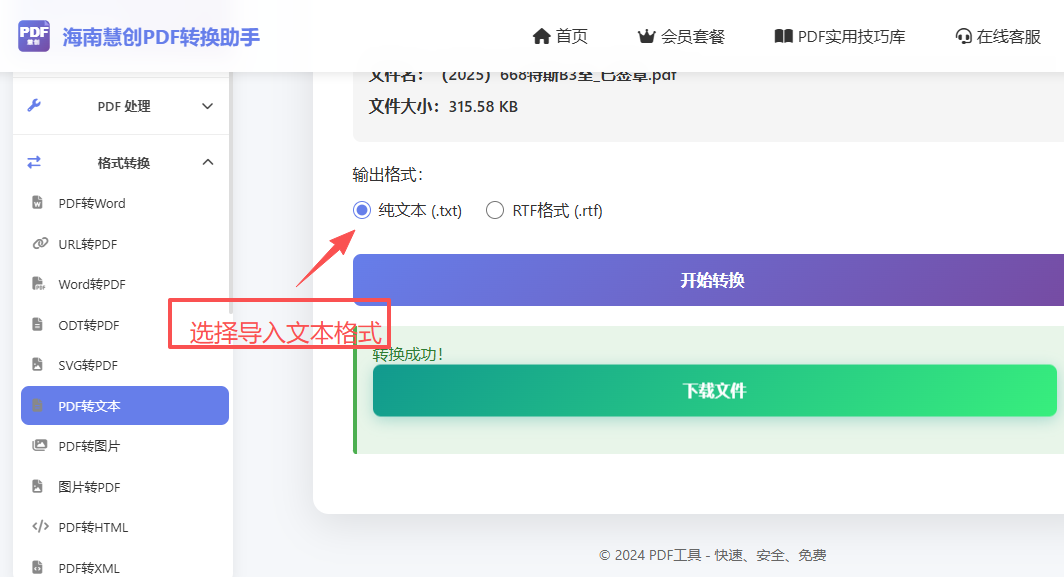Click the green 下载文件 button
This screenshot has height=577, width=1064.
pyautogui.click(x=715, y=390)
